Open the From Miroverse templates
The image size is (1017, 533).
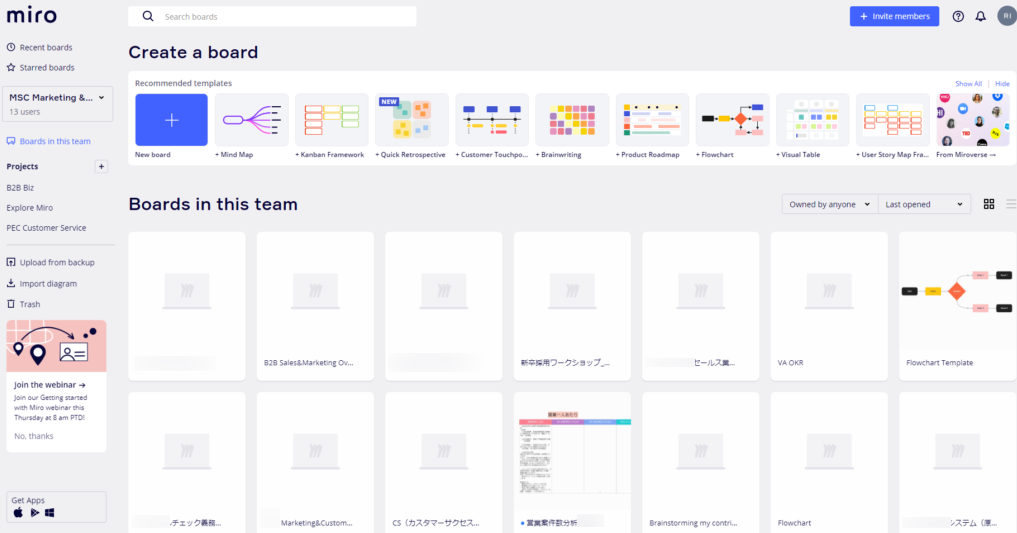[973, 120]
